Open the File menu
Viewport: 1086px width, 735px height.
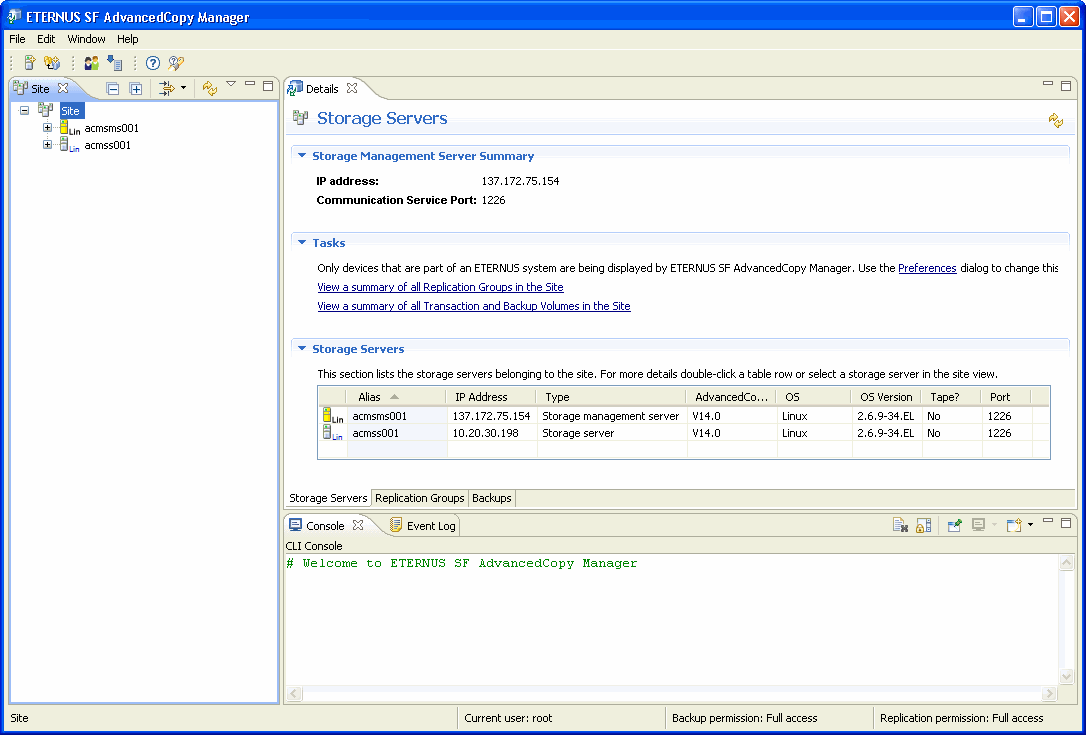coord(17,39)
